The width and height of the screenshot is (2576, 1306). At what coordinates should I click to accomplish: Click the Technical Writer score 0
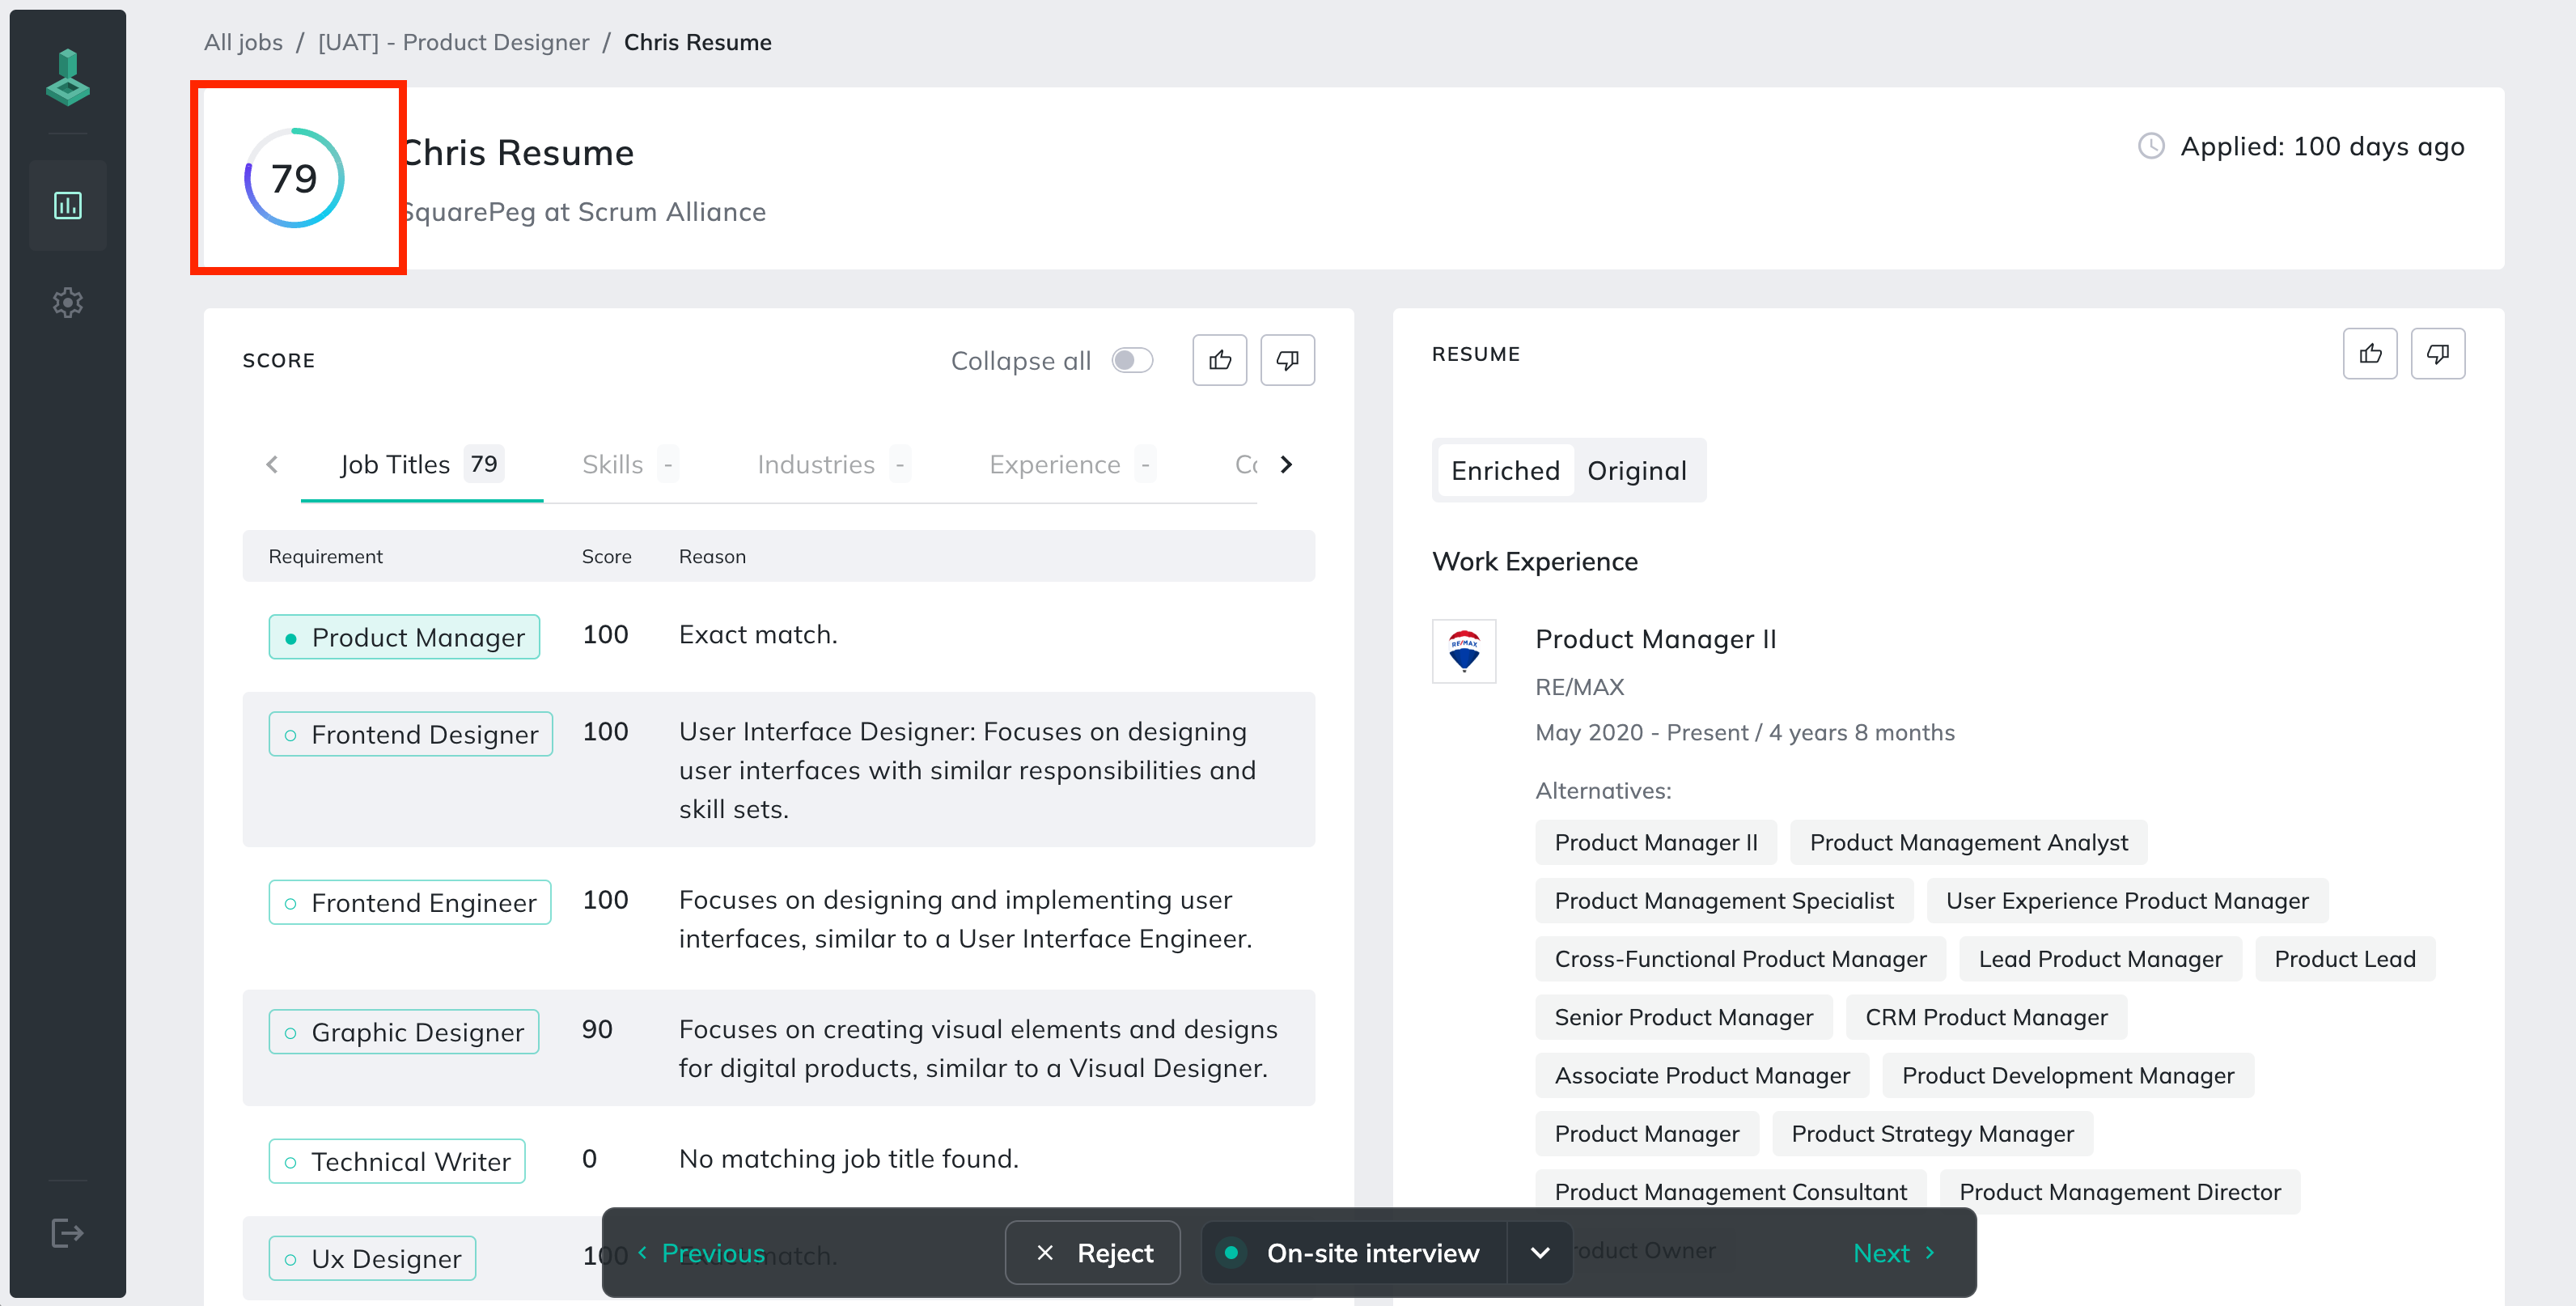point(589,1158)
